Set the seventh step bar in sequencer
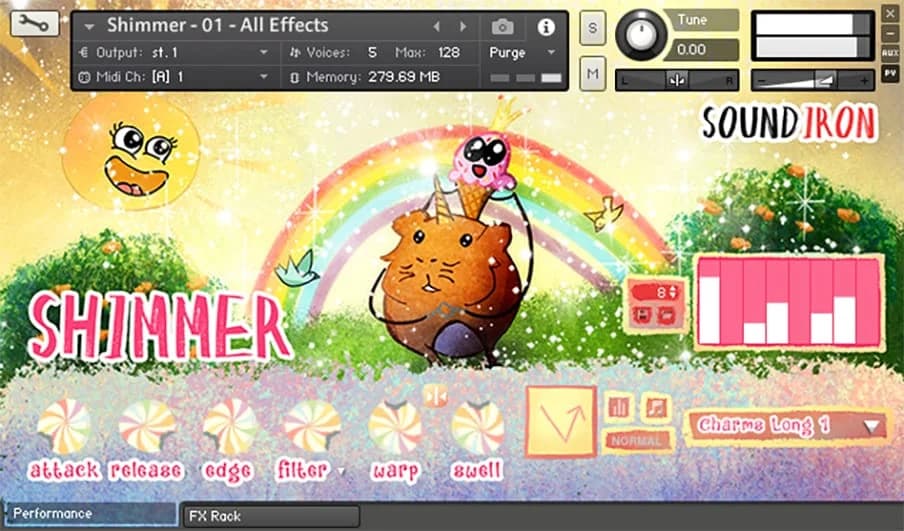 coord(845,302)
